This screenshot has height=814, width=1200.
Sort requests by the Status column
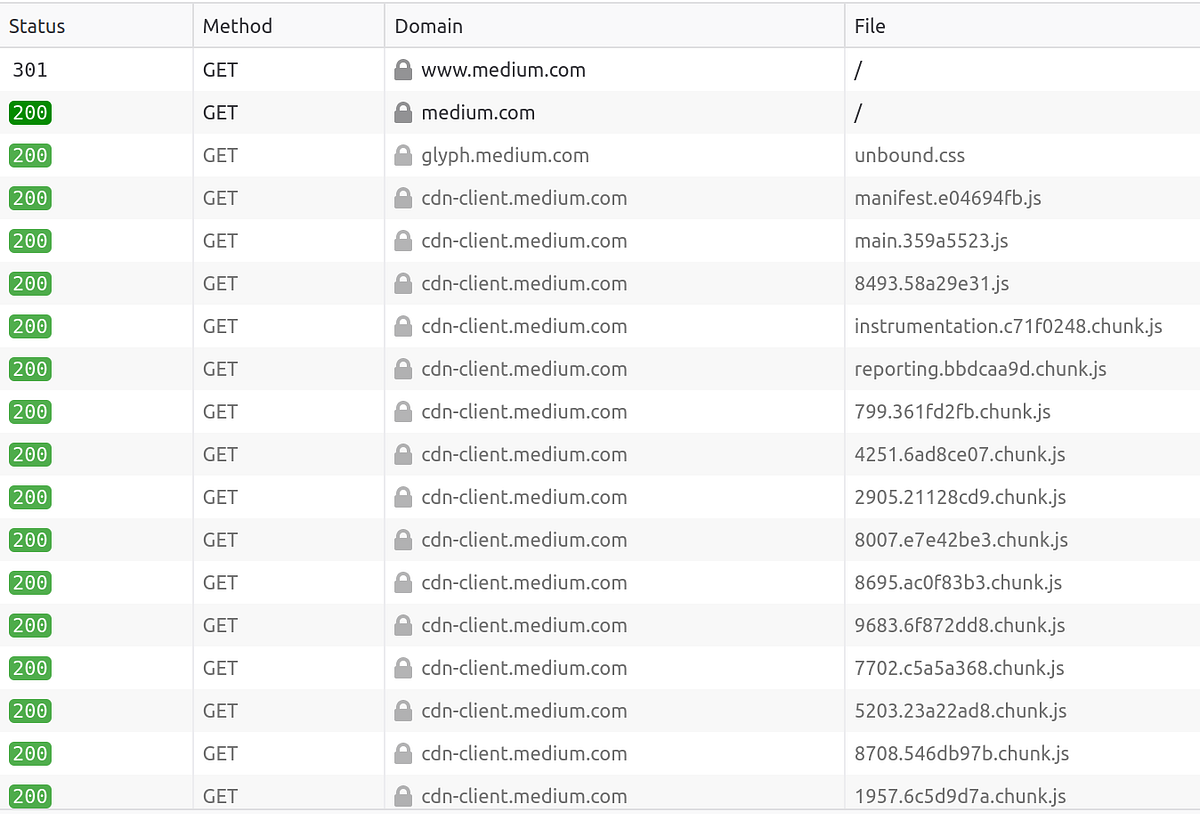(36, 26)
